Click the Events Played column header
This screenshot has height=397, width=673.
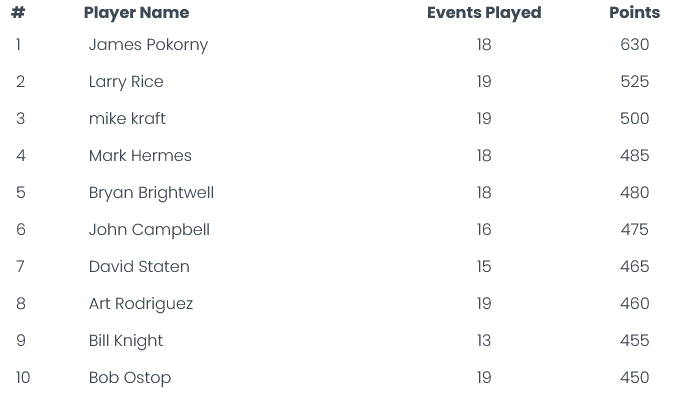484,13
